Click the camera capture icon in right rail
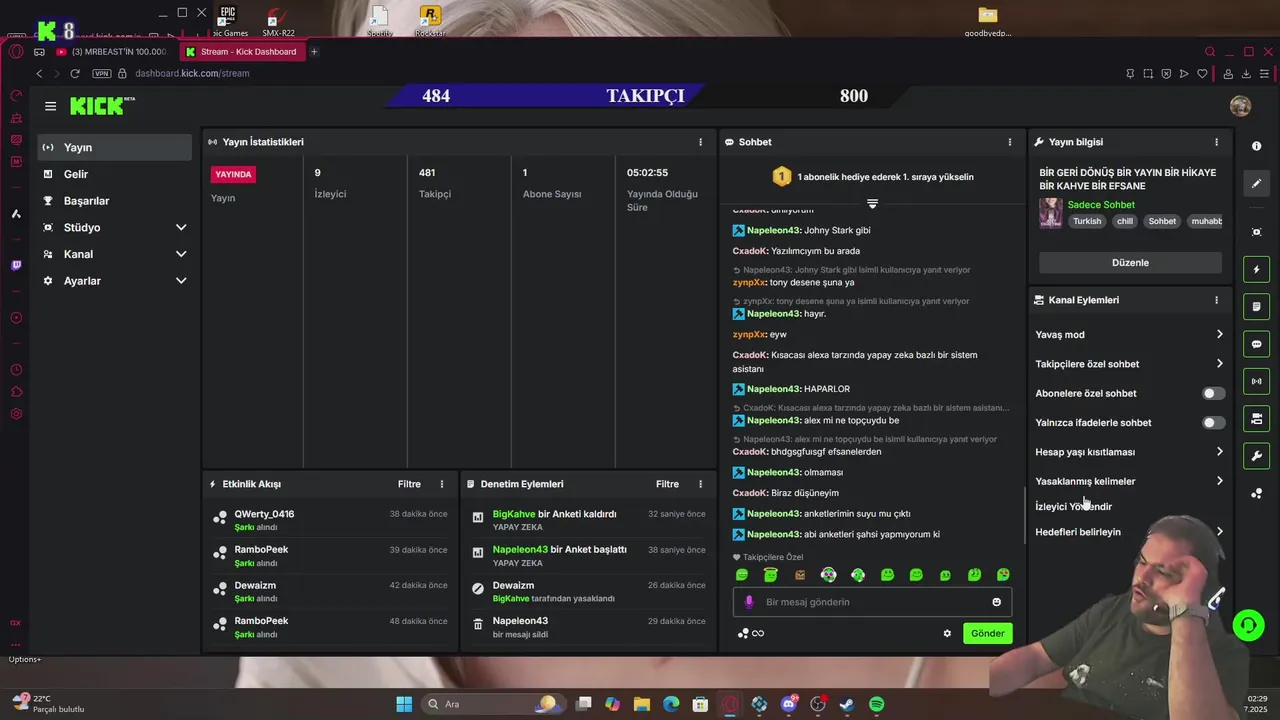The height and width of the screenshot is (720, 1280). [x=1257, y=232]
